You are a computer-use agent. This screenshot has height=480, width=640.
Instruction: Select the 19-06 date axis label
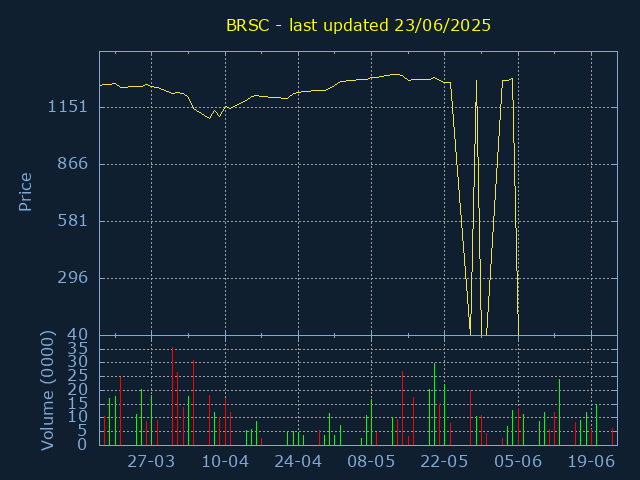(591, 462)
